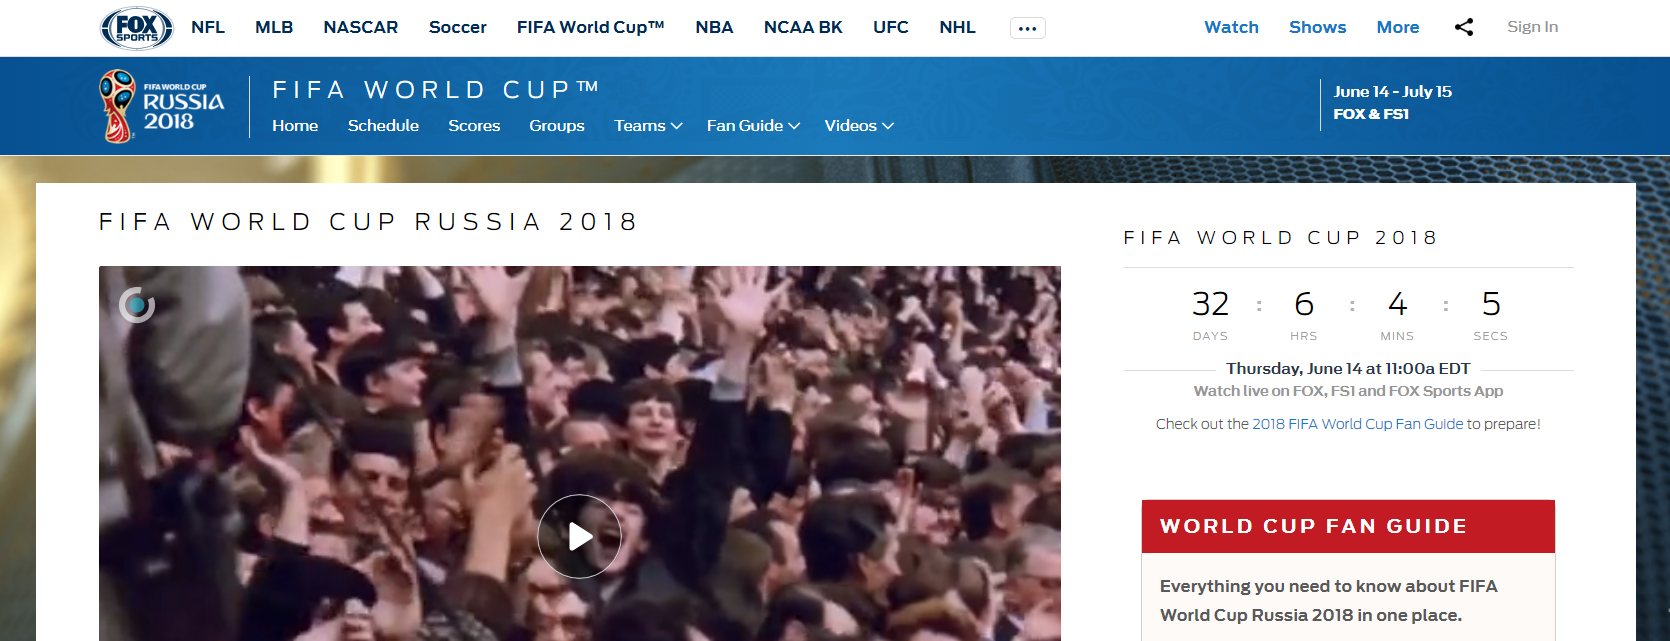This screenshot has height=641, width=1670.
Task: Click the three-dots more sports button
Action: click(1027, 28)
